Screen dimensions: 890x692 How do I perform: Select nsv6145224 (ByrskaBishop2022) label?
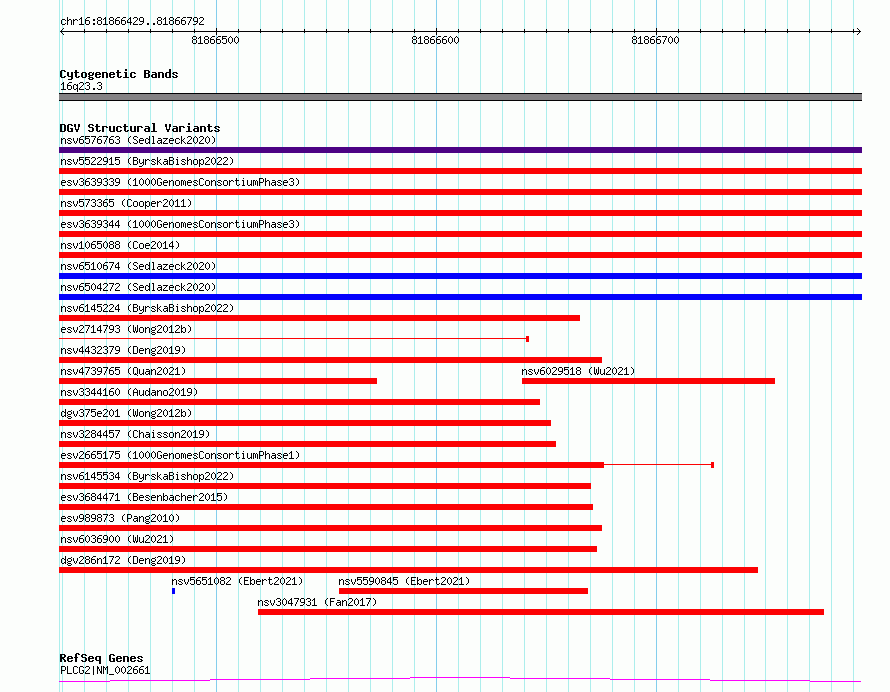click(147, 308)
